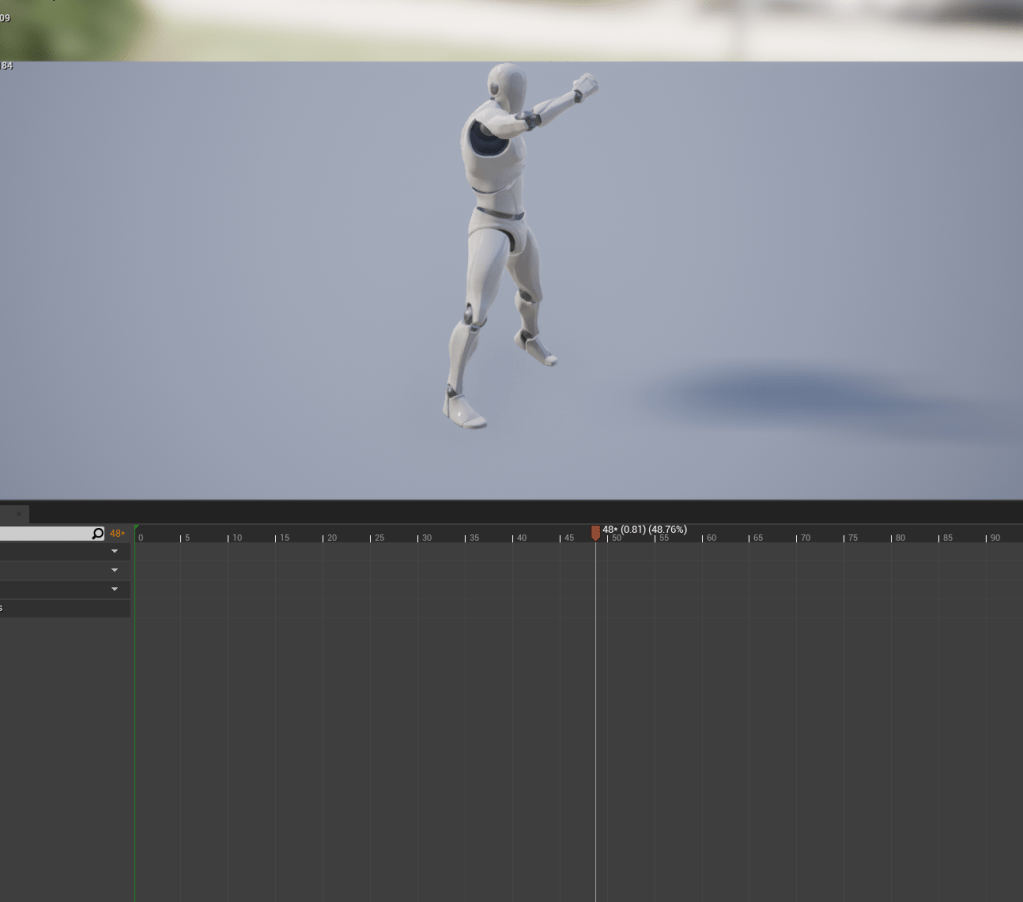1023x902 pixels.
Task: Scrub to frame 60 on the timeline ruler
Action: click(702, 538)
